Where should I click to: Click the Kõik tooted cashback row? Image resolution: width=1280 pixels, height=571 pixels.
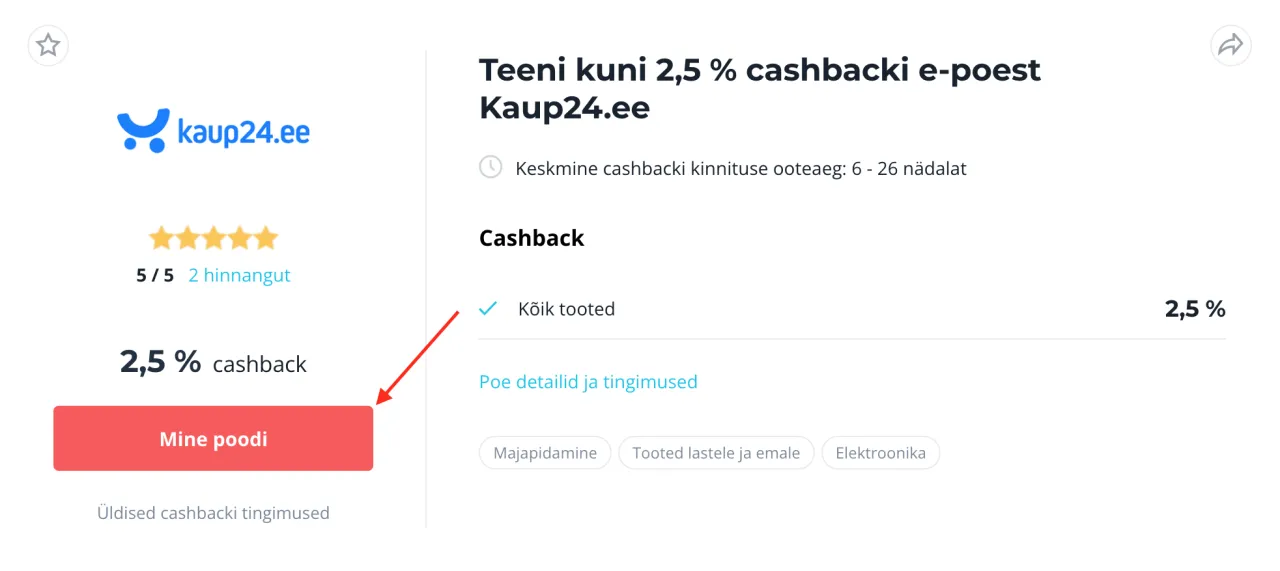tap(852, 309)
